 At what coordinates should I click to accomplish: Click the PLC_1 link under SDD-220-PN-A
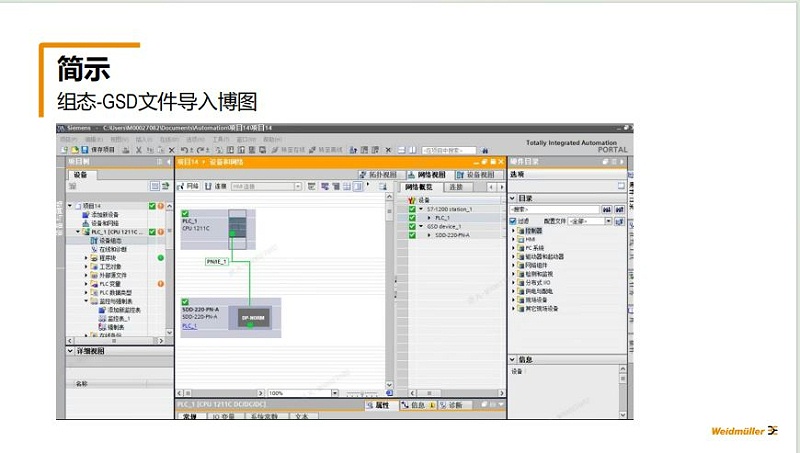pyautogui.click(x=189, y=325)
